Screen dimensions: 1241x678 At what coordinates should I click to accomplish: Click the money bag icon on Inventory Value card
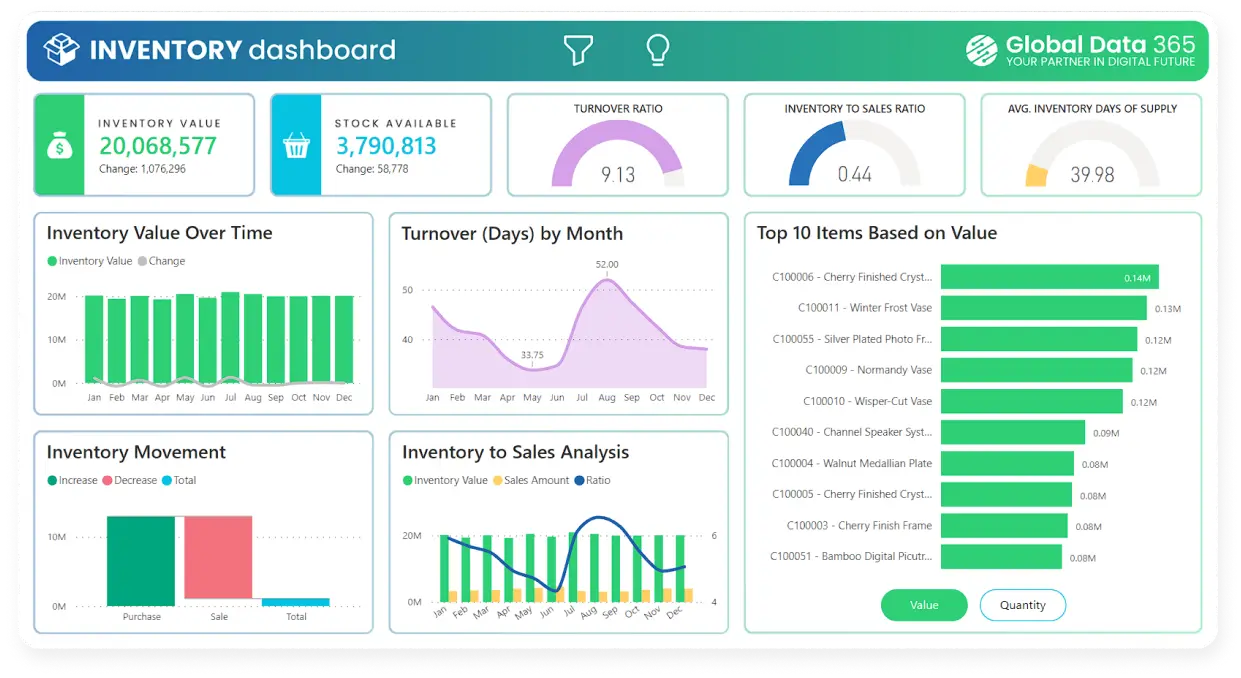(x=59, y=144)
